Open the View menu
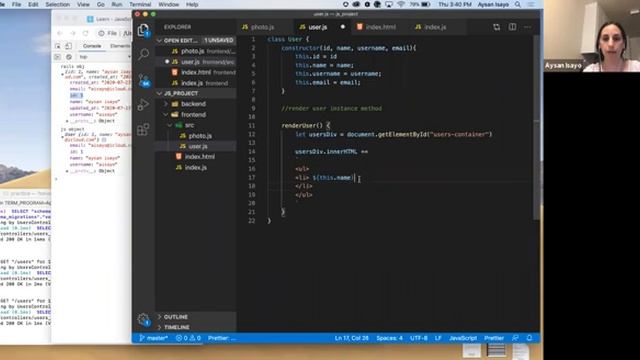 pyautogui.click(x=83, y=4)
